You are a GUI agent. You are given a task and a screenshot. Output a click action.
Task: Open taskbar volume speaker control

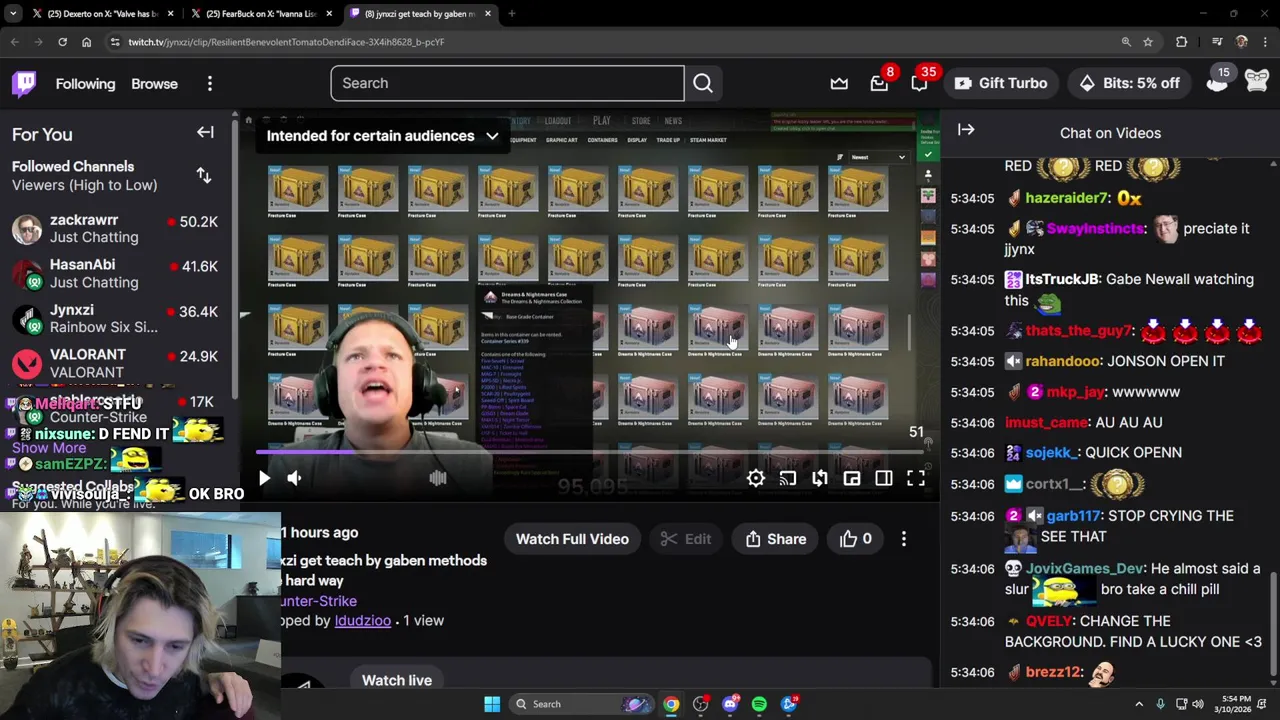pos(1198,704)
